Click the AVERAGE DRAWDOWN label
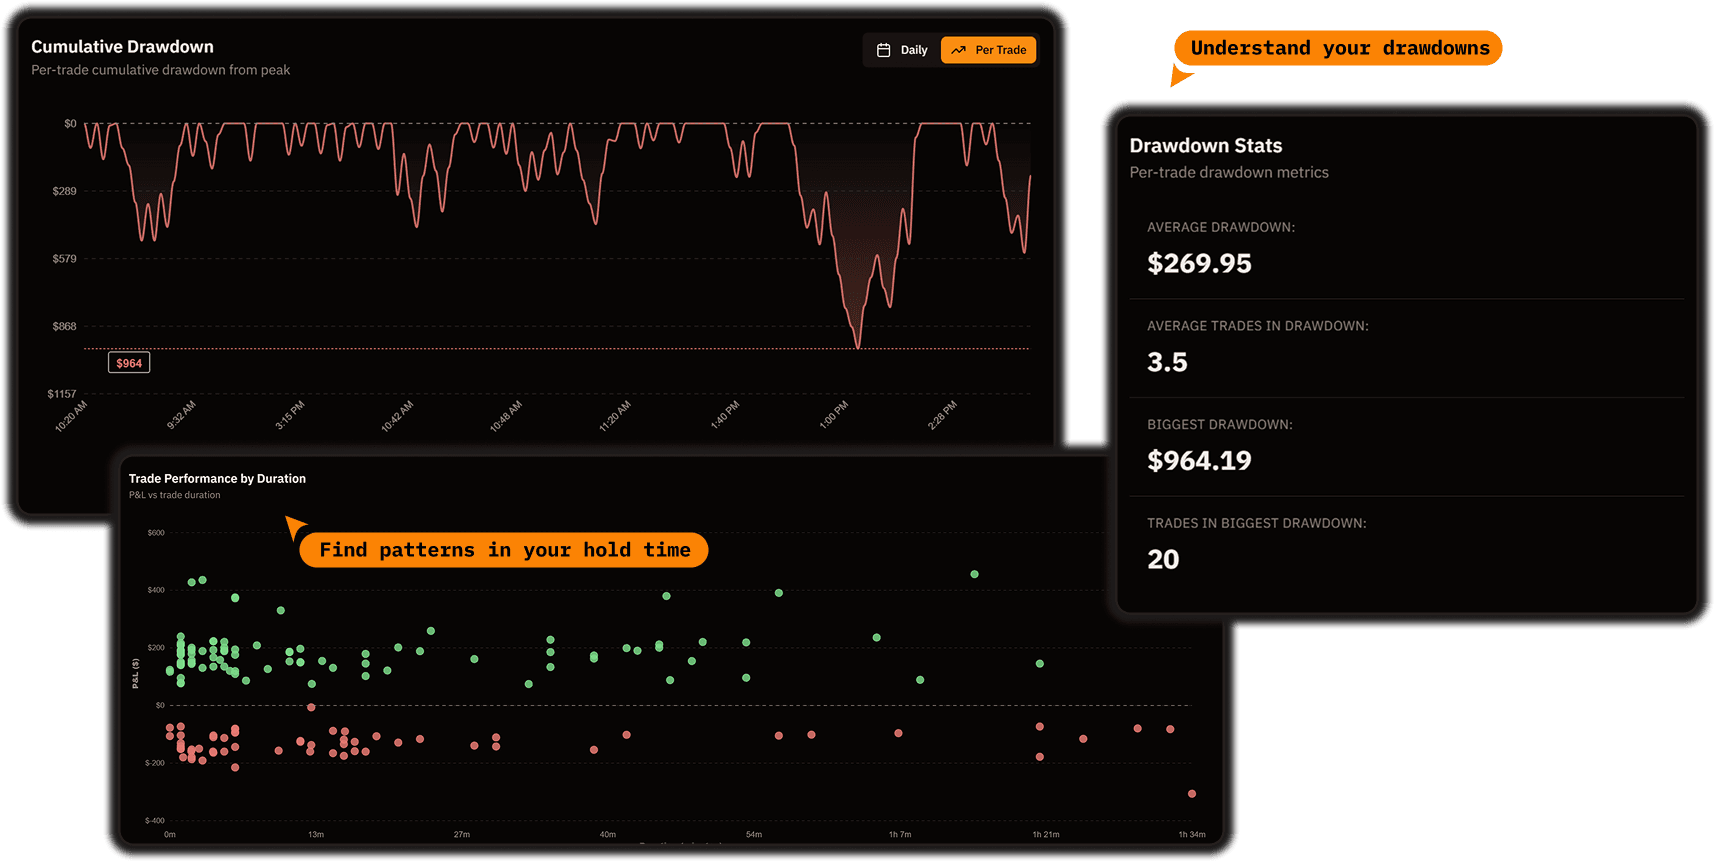This screenshot has height=862, width=1715. pos(1221,228)
